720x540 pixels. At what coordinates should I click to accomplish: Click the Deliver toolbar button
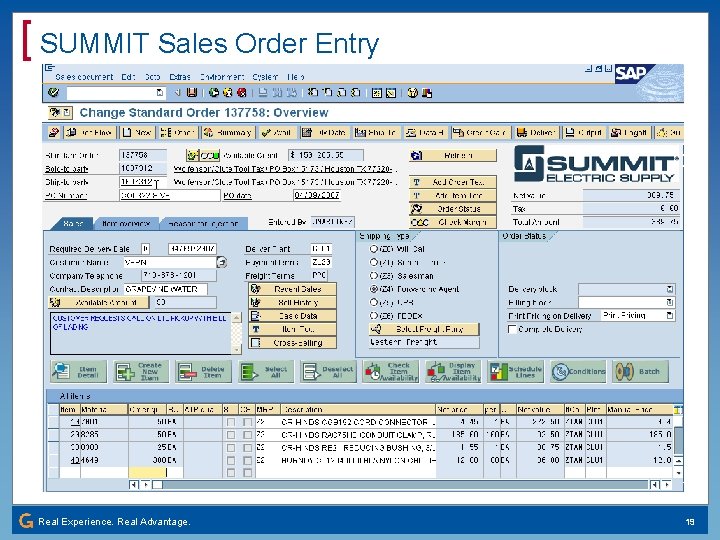pyautogui.click(x=536, y=133)
